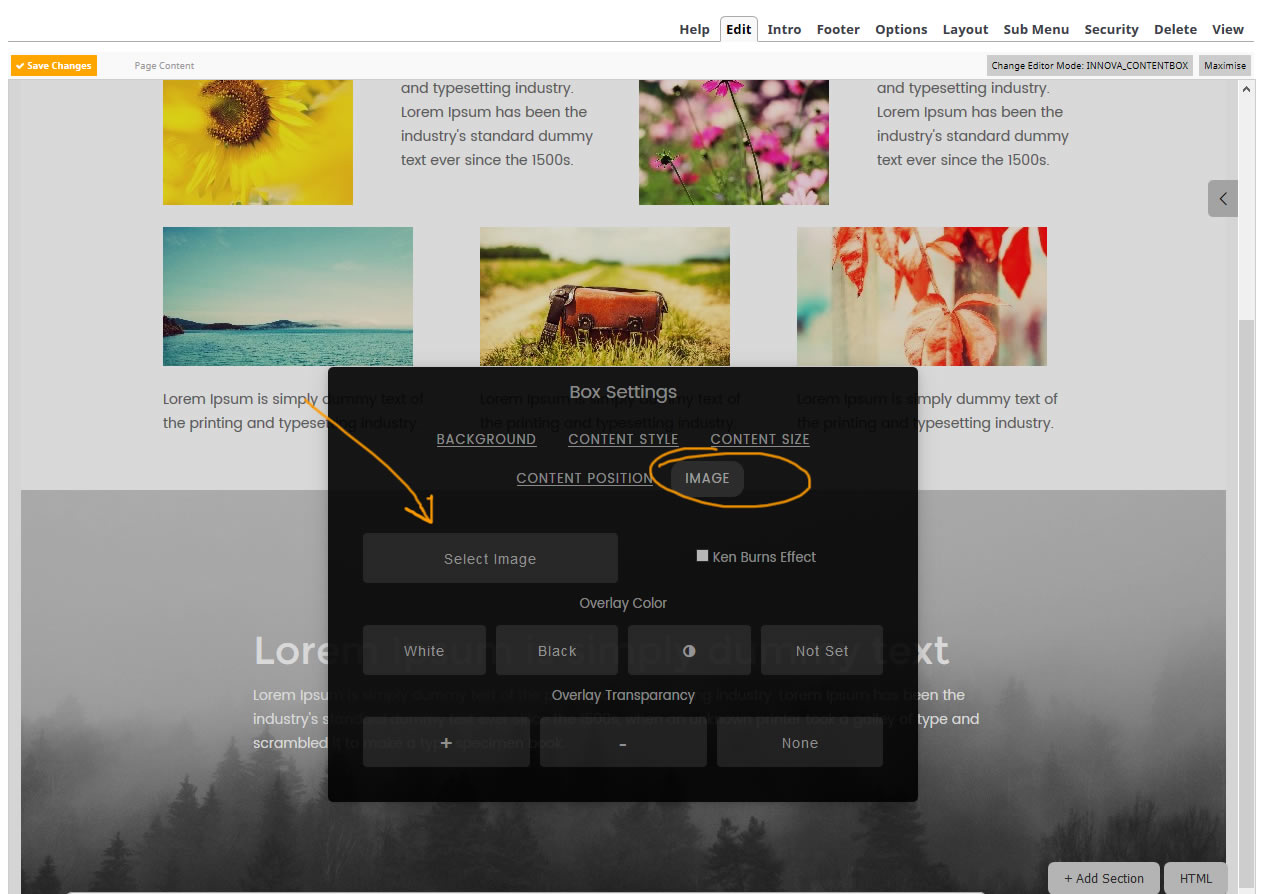The image size is (1262, 894).
Task: Open the BACKGROUND tab in Box Settings
Action: (486, 439)
